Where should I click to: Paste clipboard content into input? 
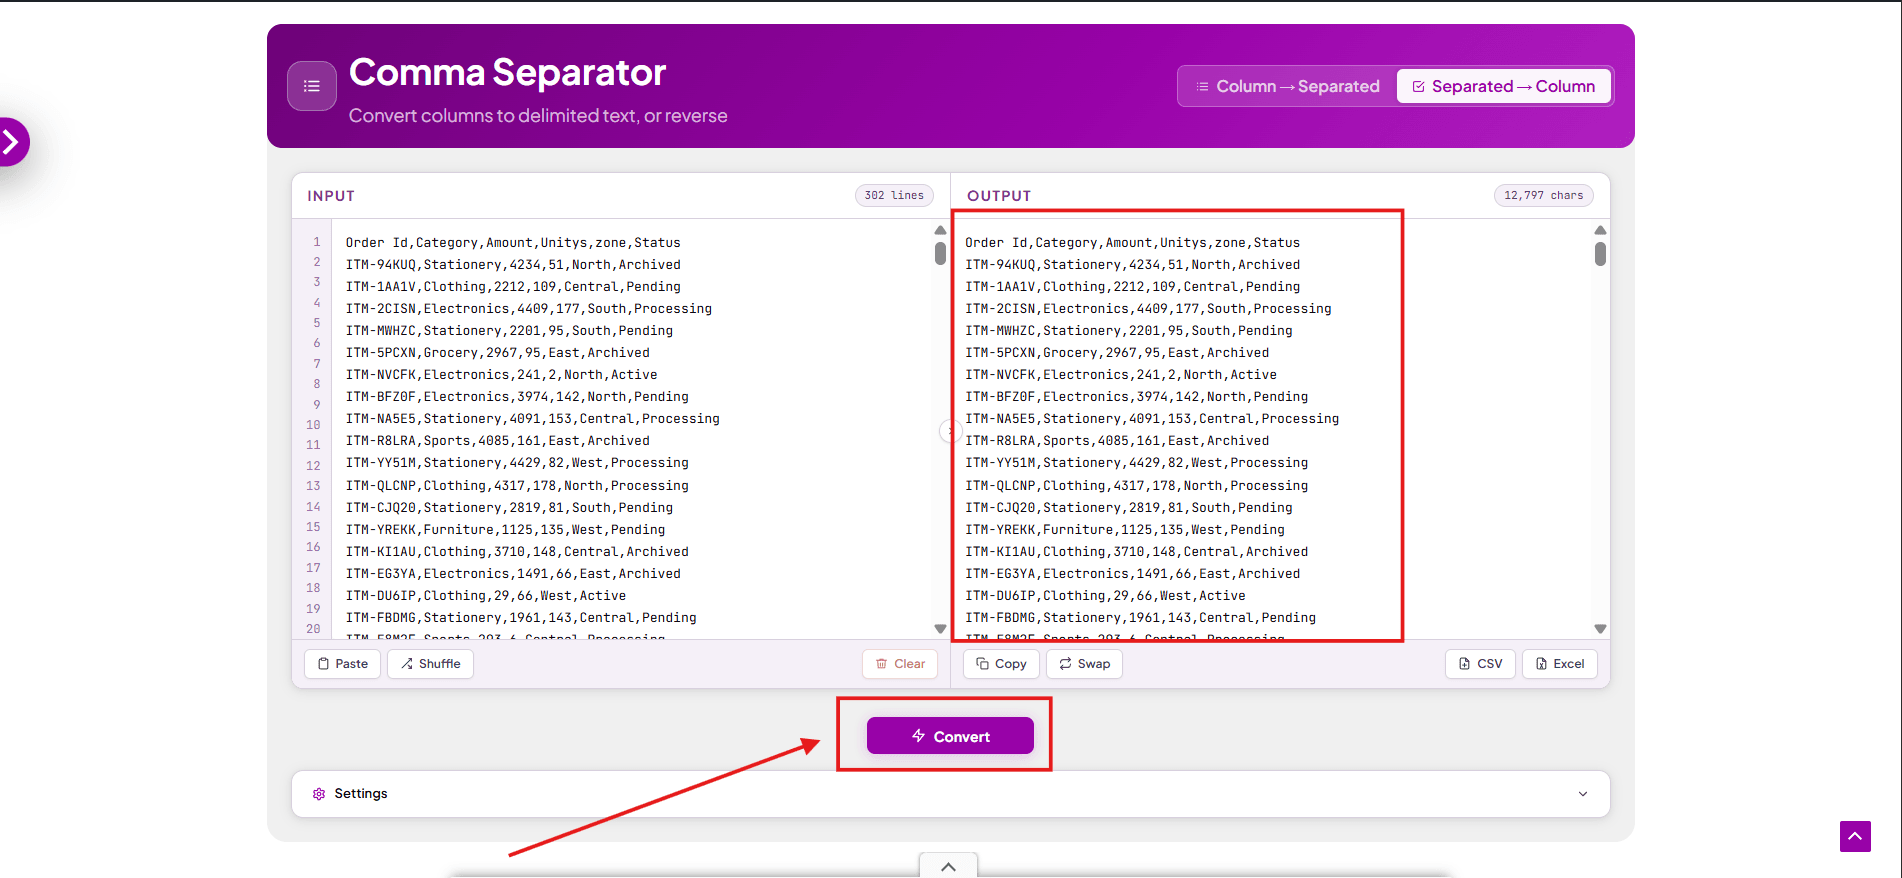342,664
